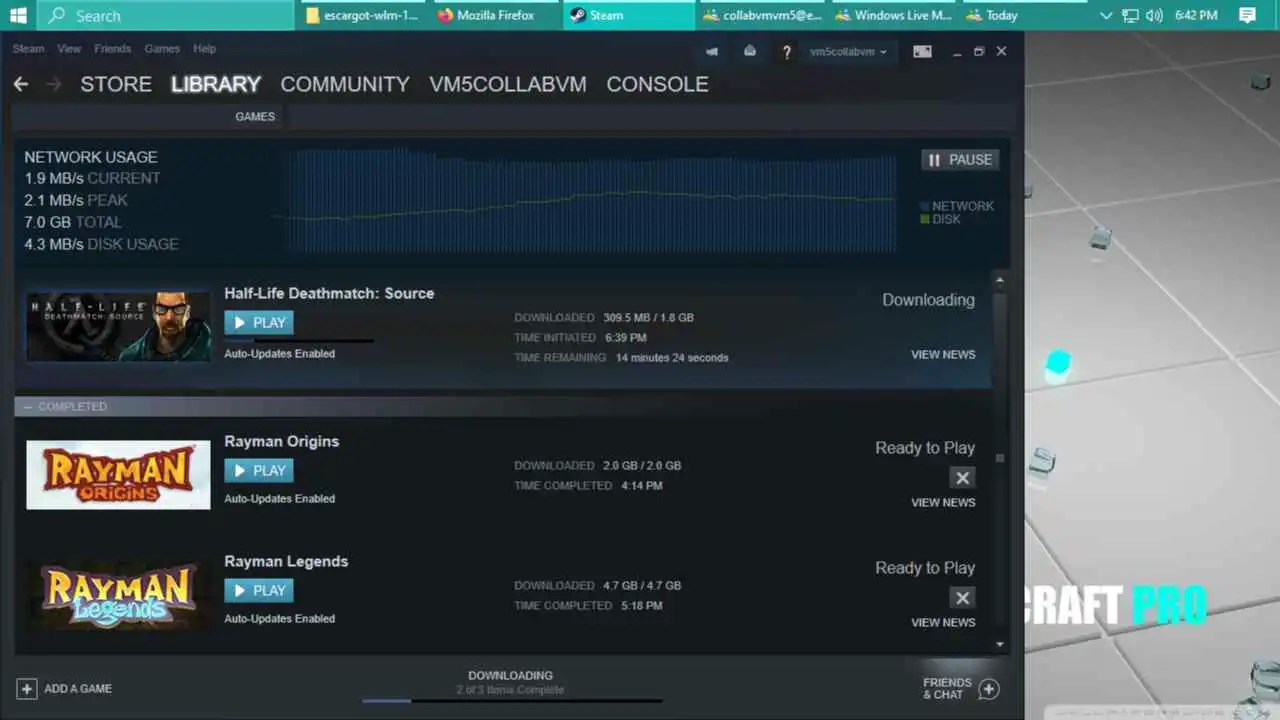Viewport: 1280px width, 720px height.
Task: Play Rayman Origins
Action: (259, 471)
